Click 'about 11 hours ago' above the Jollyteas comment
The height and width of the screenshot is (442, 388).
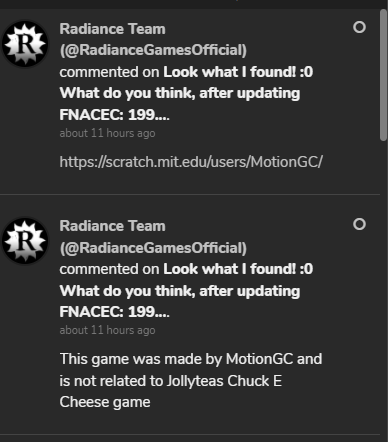coord(107,330)
